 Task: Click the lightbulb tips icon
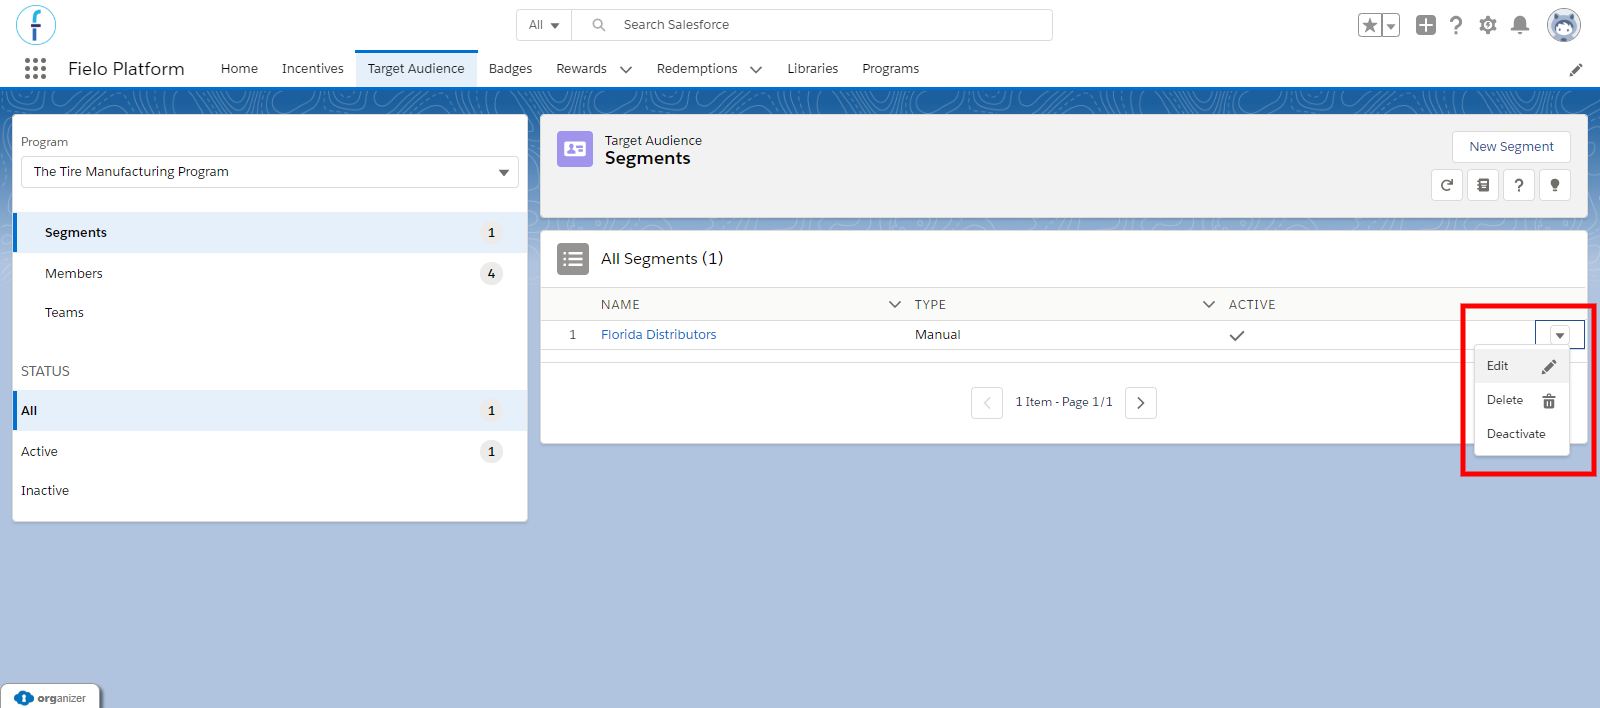pyautogui.click(x=1555, y=185)
